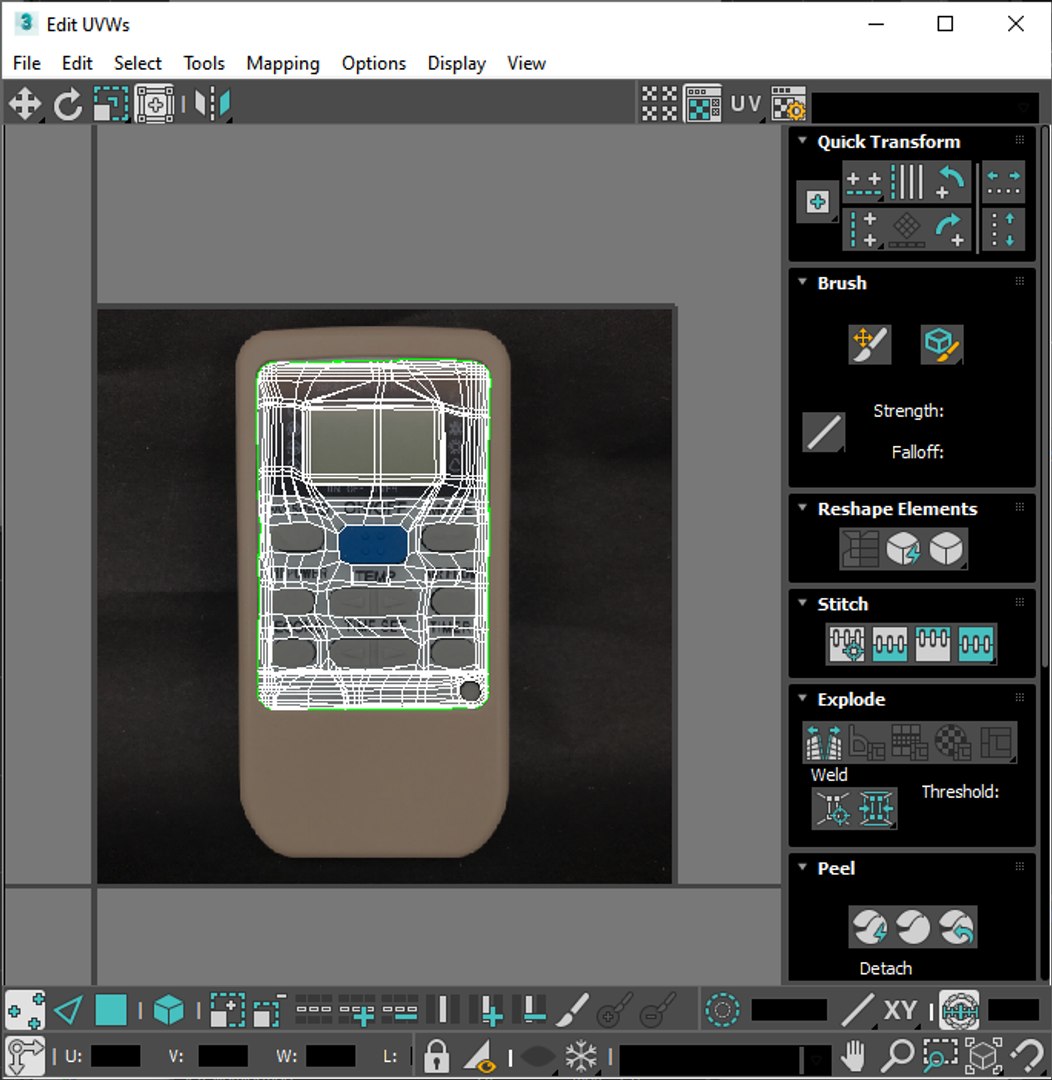Click the snowflake Freeze icon
The height and width of the screenshot is (1080, 1052).
(581, 1055)
